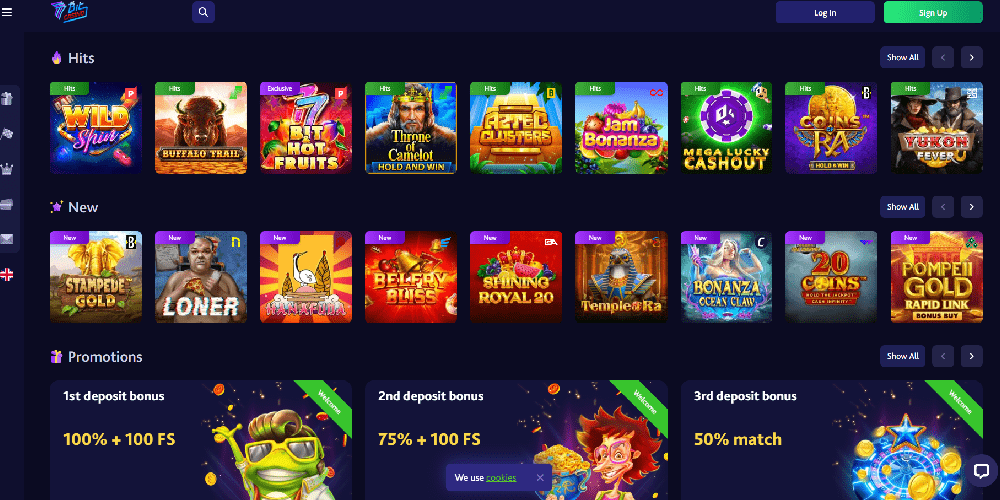Go back in Hits carousel left chevron
Screen dimensions: 1000x500
click(943, 57)
